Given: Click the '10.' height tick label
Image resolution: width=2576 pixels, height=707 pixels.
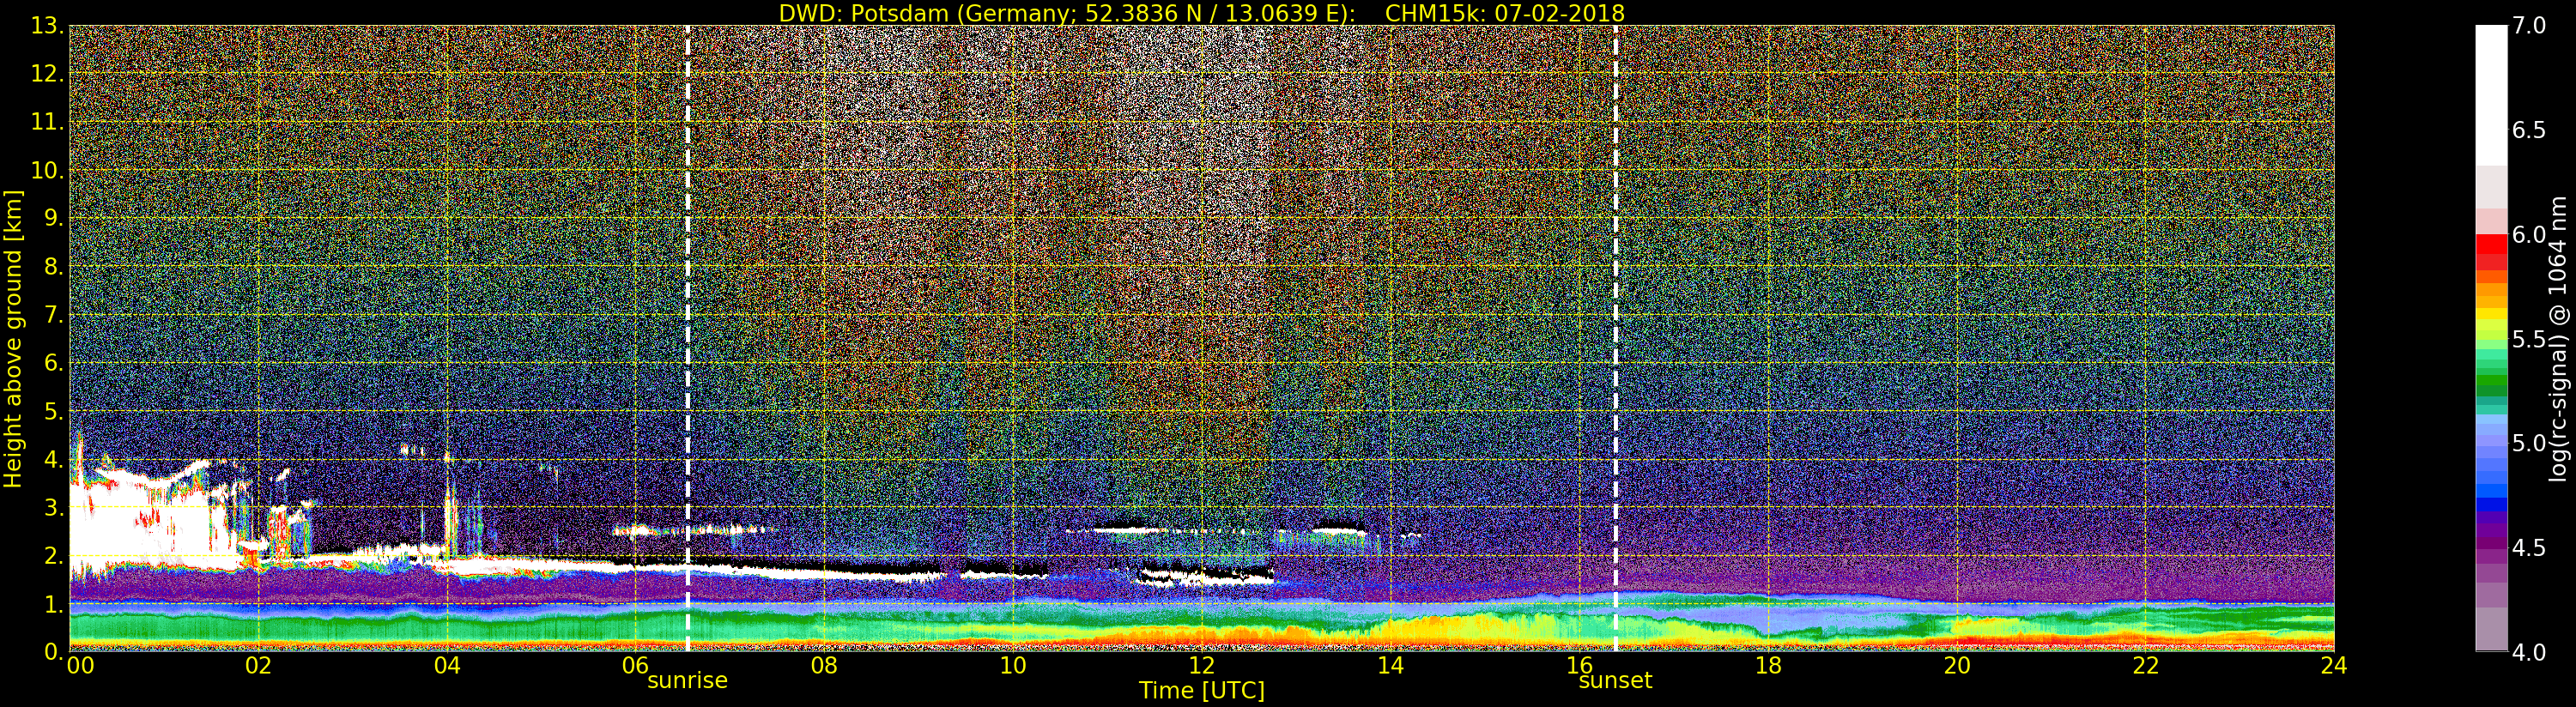Looking at the screenshot, I should [x=47, y=170].
